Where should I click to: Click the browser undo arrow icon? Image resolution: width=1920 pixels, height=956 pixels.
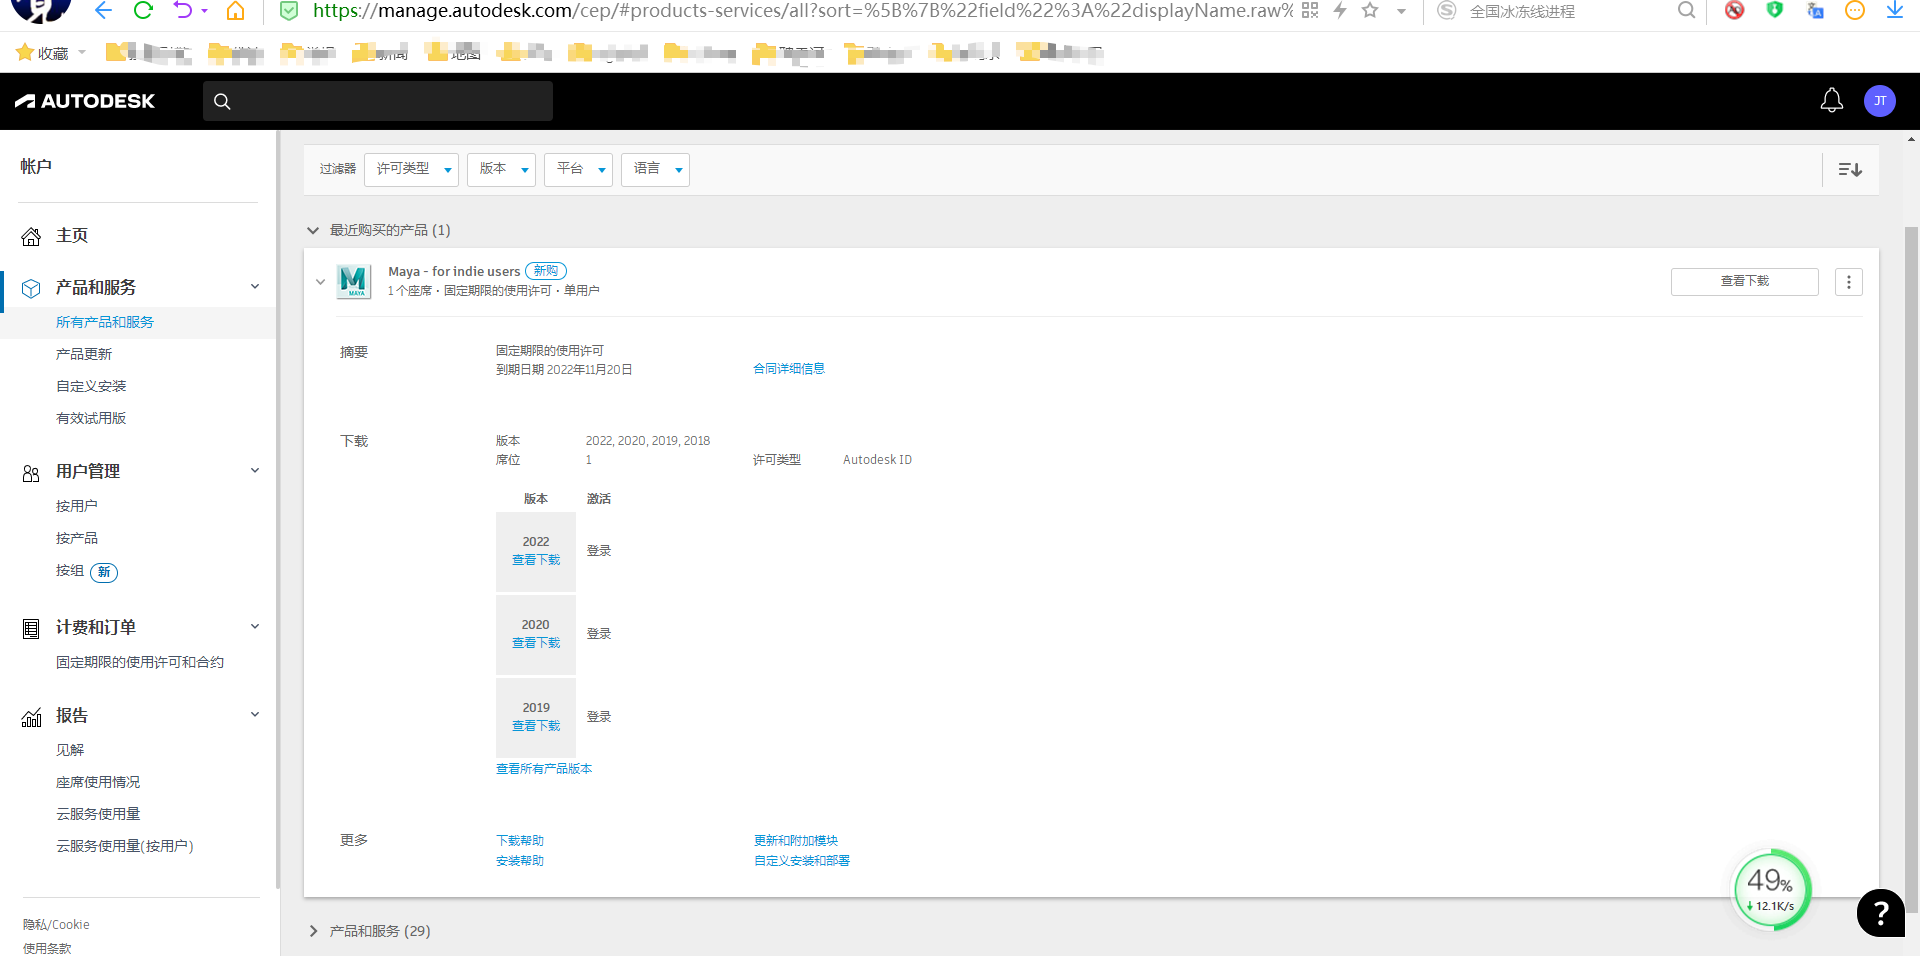coord(182,11)
